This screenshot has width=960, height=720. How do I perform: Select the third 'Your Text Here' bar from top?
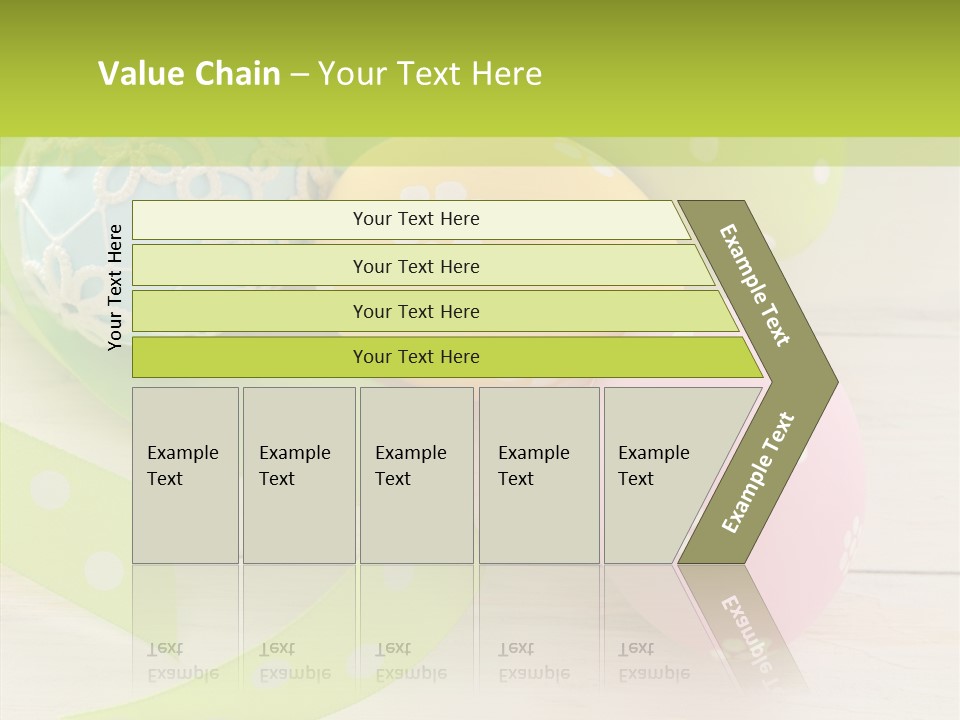click(x=416, y=311)
